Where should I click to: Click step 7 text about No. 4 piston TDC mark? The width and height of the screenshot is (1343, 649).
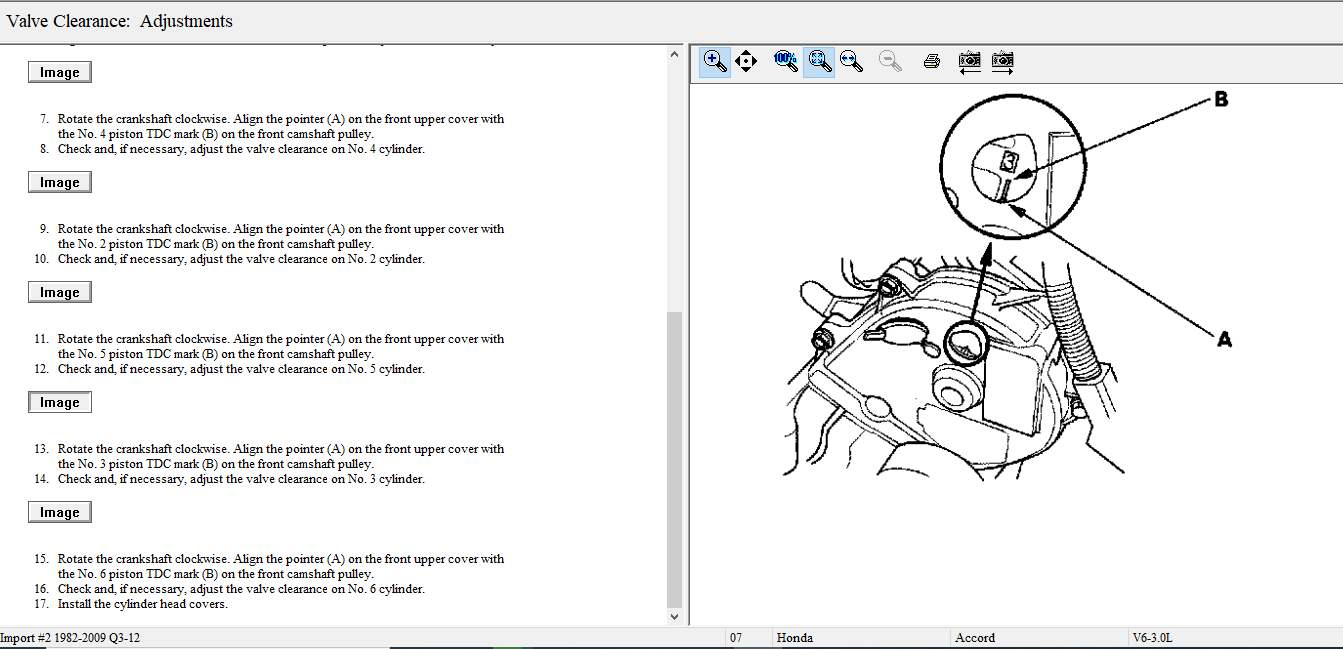[x=281, y=126]
